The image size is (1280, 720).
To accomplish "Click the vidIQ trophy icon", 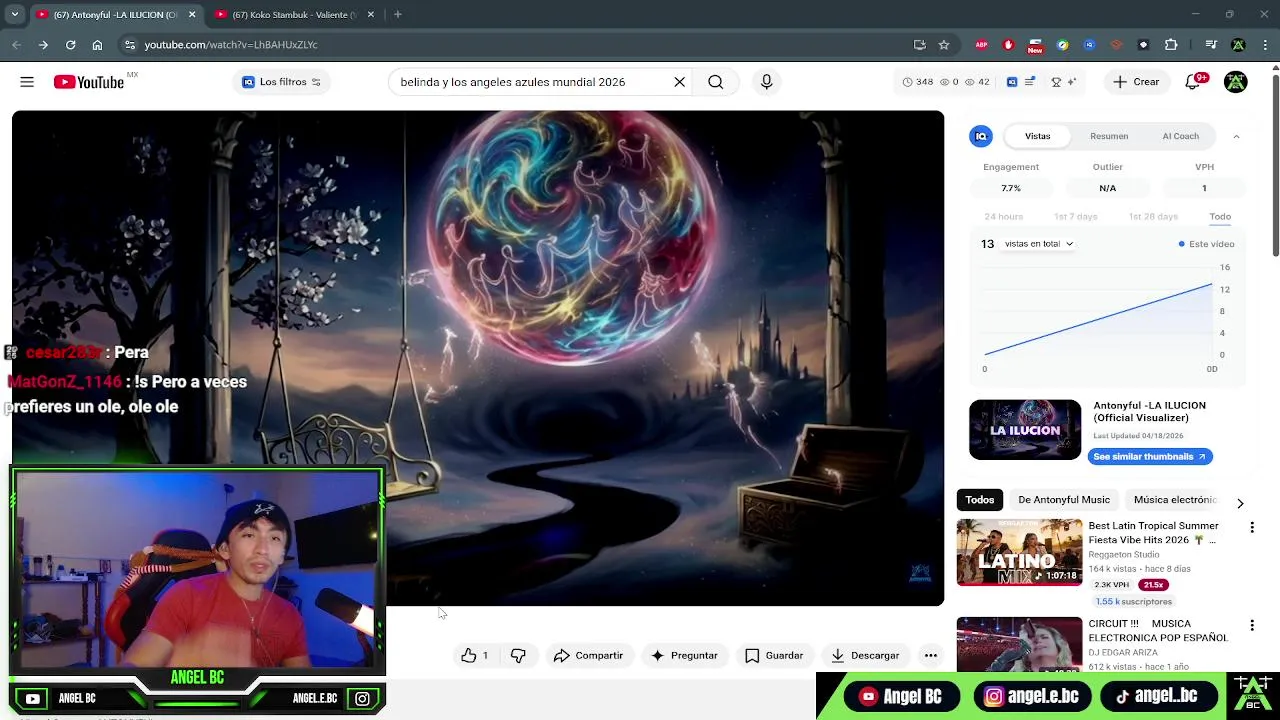I will pos(1056,82).
